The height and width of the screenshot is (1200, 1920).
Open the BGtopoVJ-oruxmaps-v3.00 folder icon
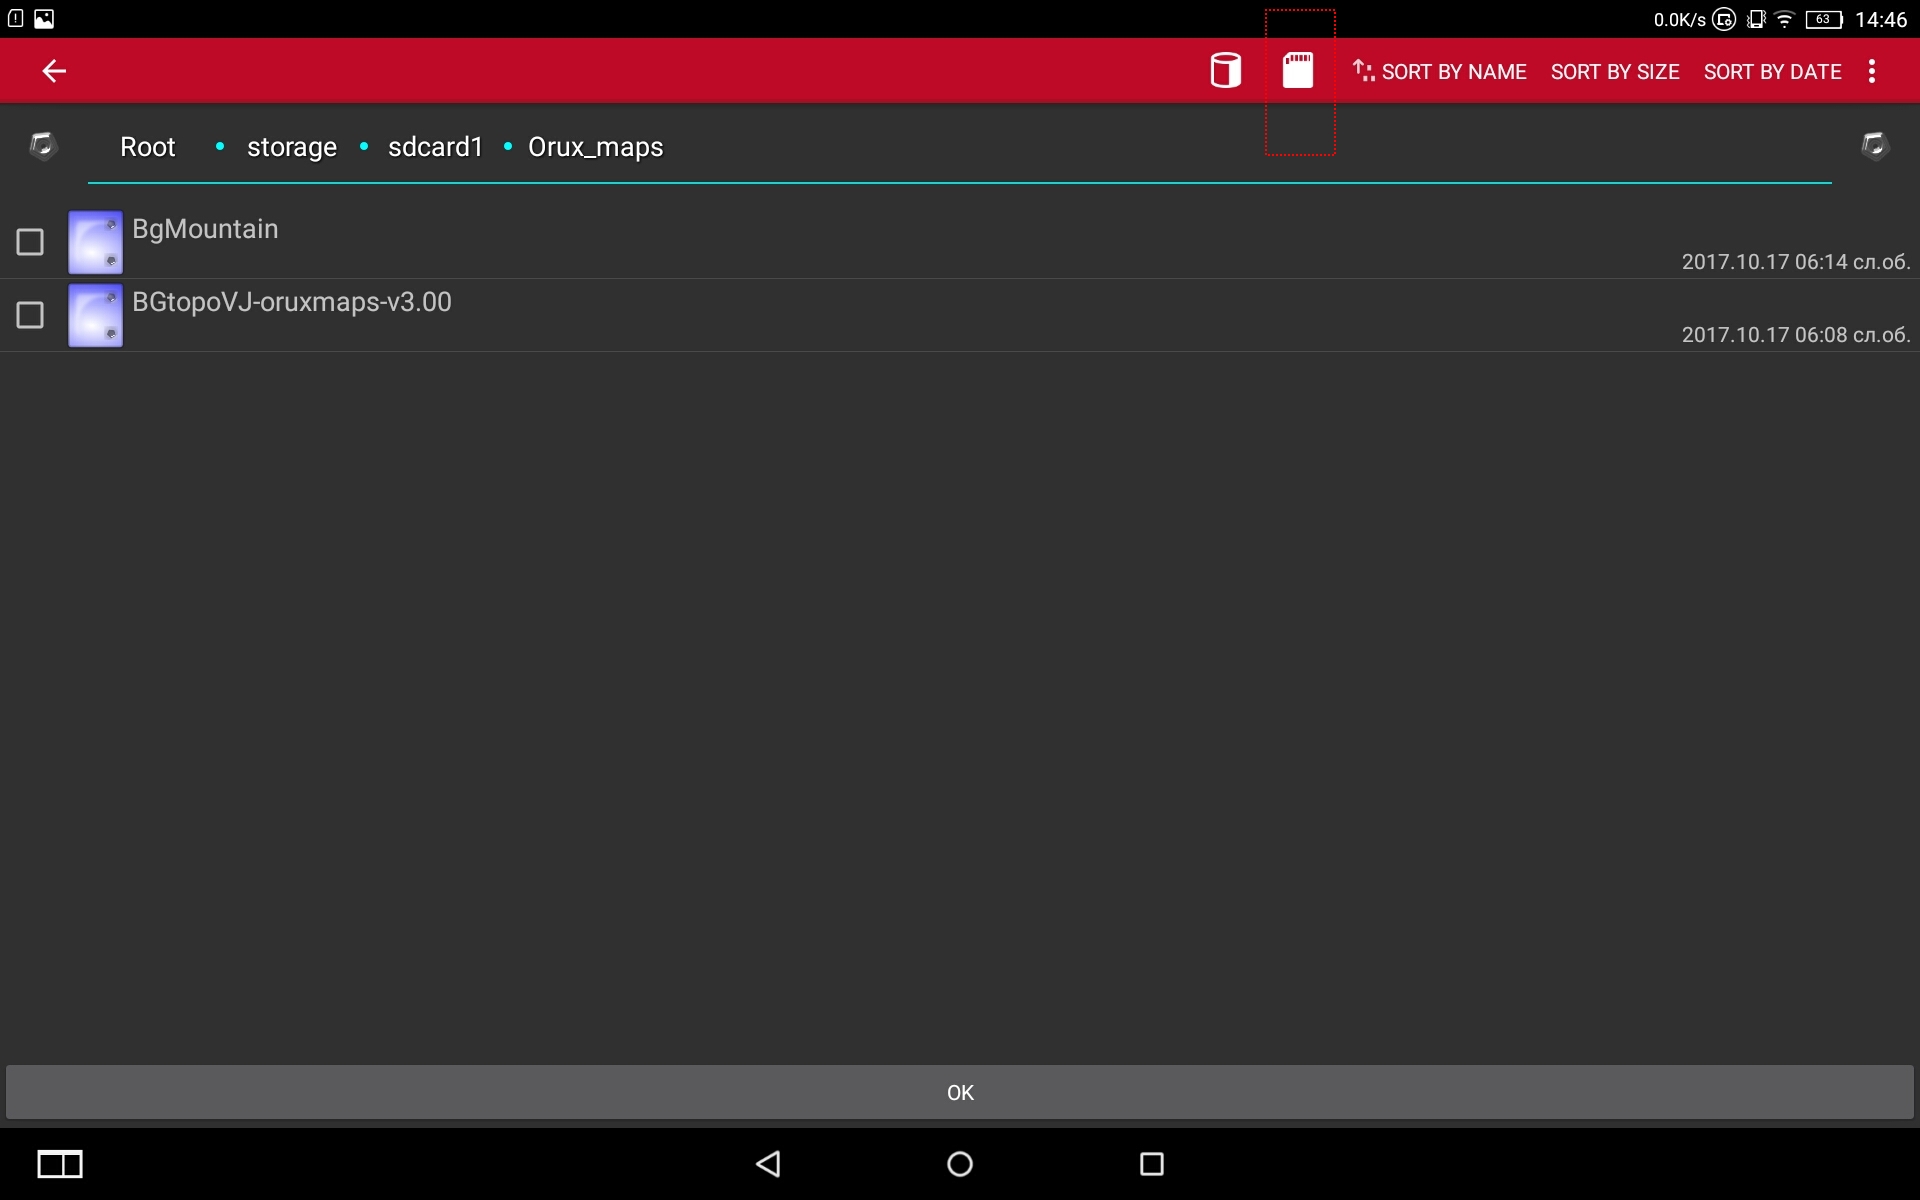(x=95, y=315)
